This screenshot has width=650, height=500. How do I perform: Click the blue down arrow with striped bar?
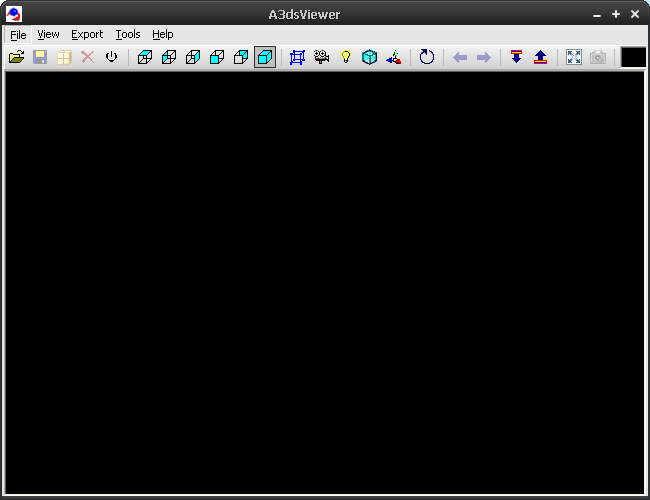pos(517,57)
